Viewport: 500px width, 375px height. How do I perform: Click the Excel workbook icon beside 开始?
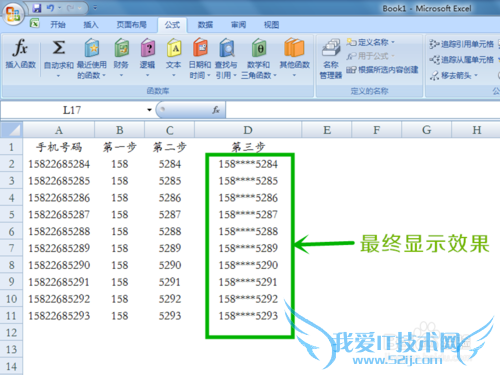[x=35, y=24]
